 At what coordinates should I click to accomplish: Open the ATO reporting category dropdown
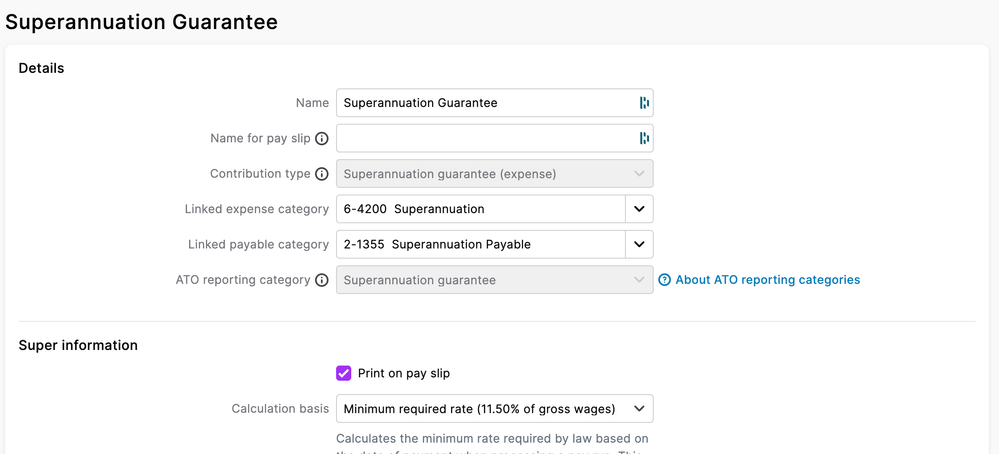coord(494,280)
